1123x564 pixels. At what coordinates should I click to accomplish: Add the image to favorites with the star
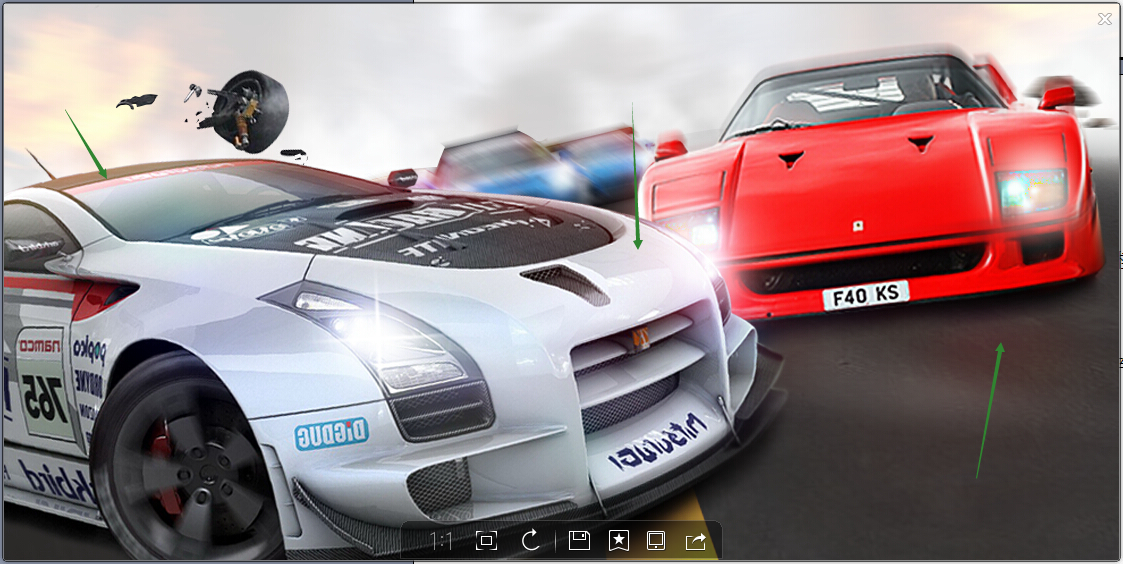tap(619, 540)
